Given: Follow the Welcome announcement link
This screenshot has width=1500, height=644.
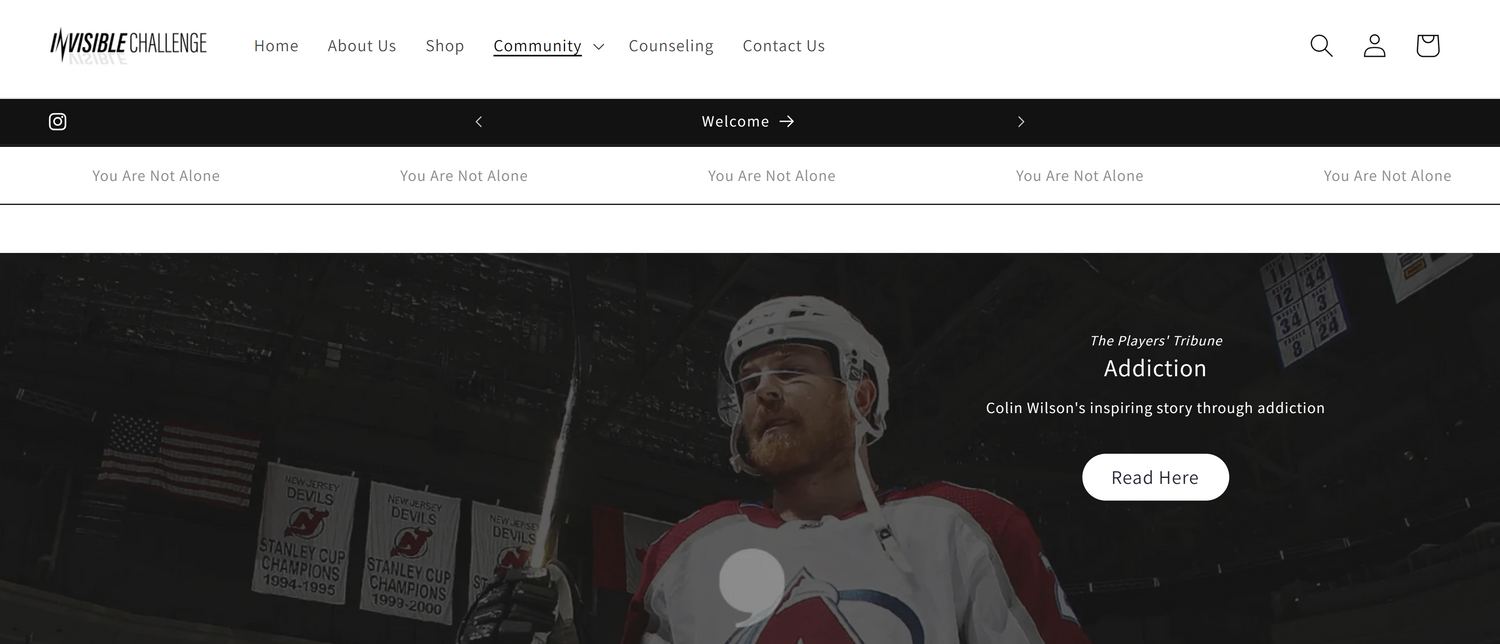Looking at the screenshot, I should pyautogui.click(x=735, y=122).
